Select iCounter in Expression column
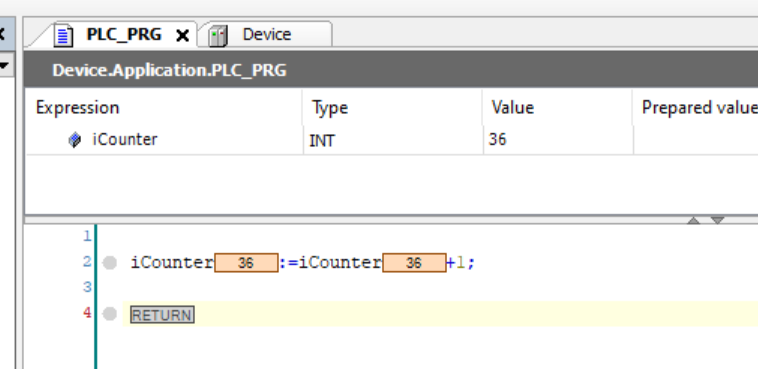The width and height of the screenshot is (758, 369). [125, 139]
